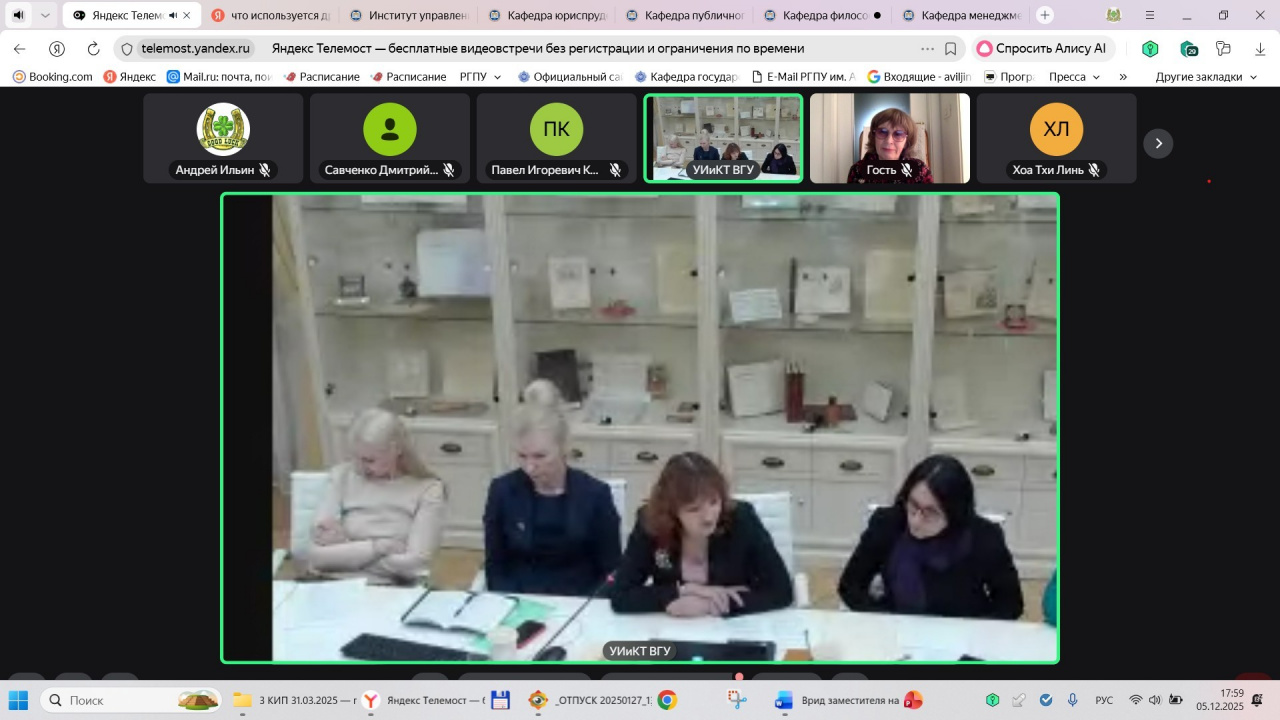Go back with the browser back arrow
1280x720 pixels.
coord(20,49)
